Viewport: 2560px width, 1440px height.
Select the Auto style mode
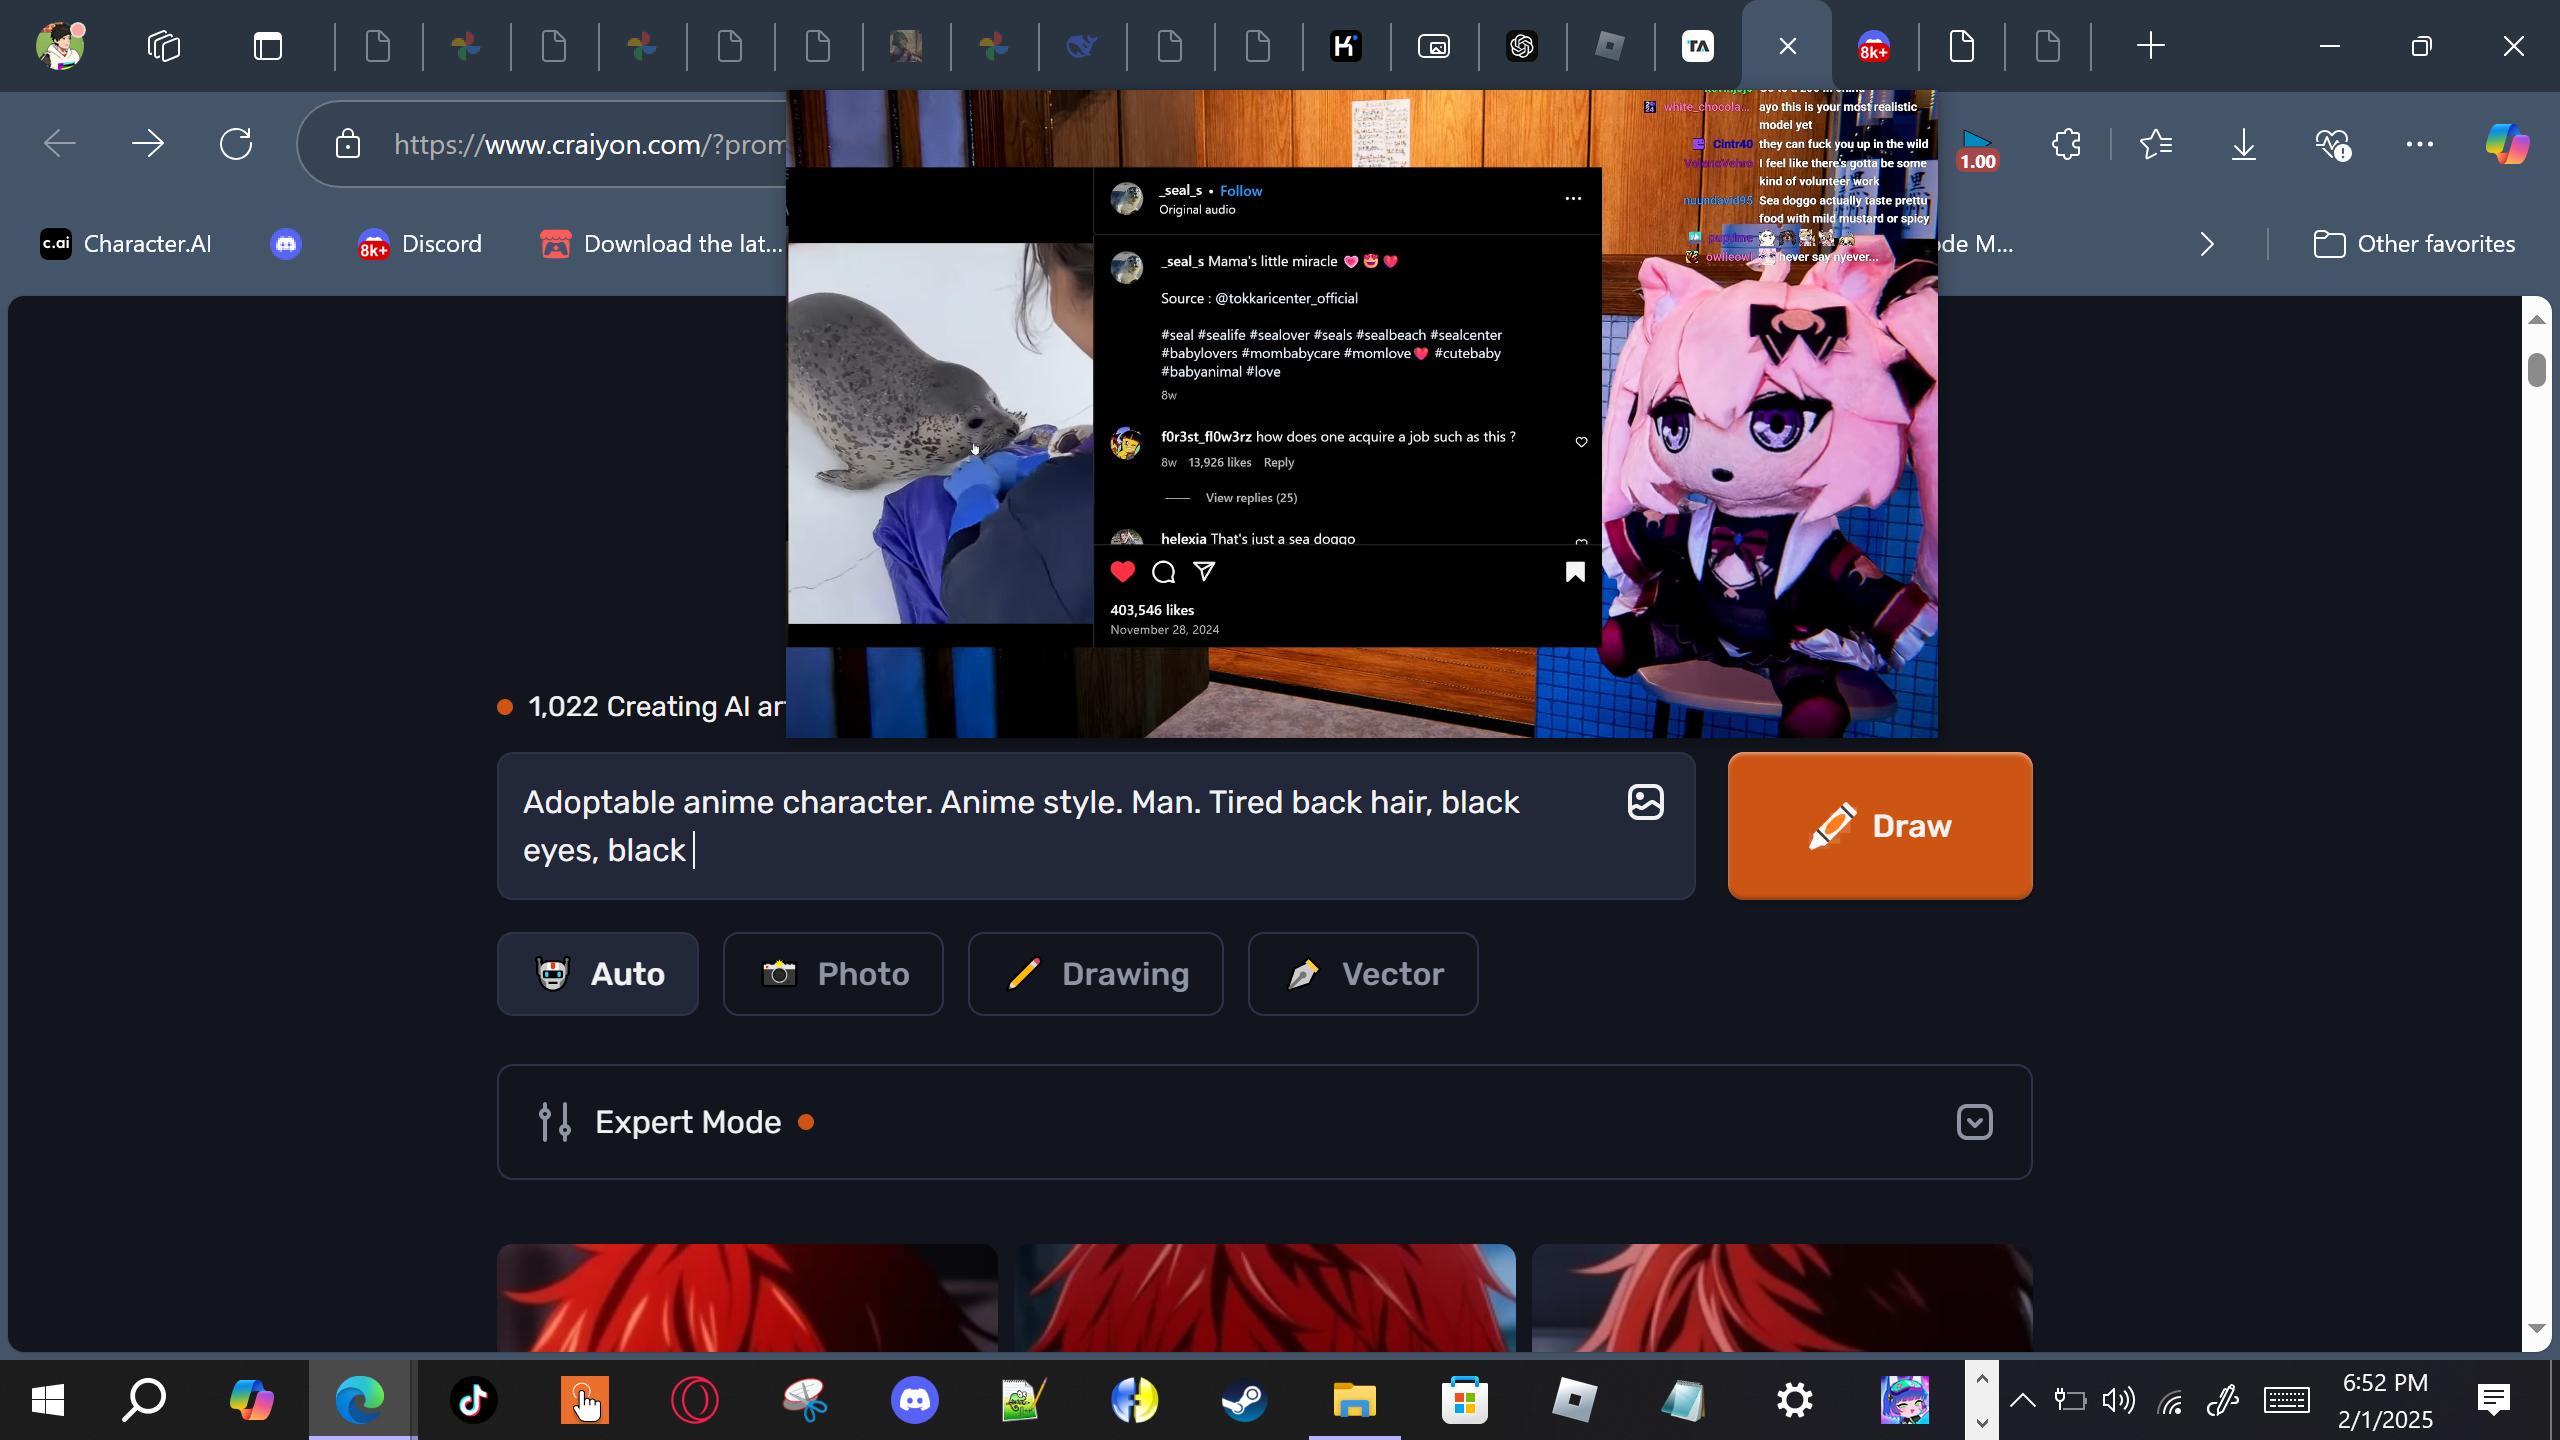(598, 974)
